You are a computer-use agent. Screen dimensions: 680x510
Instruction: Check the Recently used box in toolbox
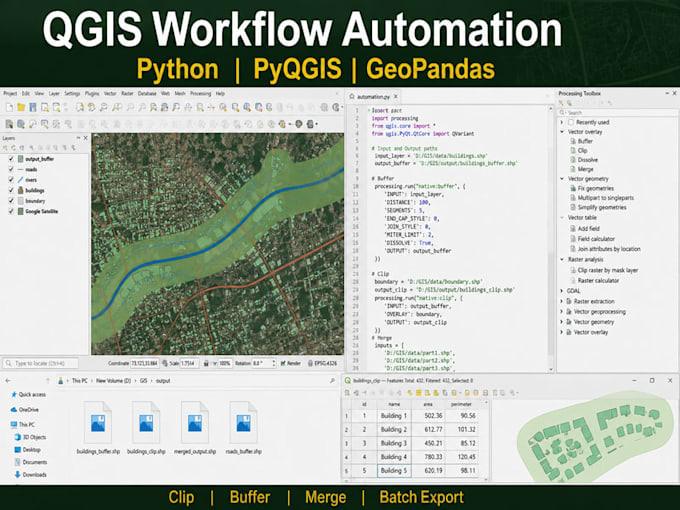click(571, 122)
